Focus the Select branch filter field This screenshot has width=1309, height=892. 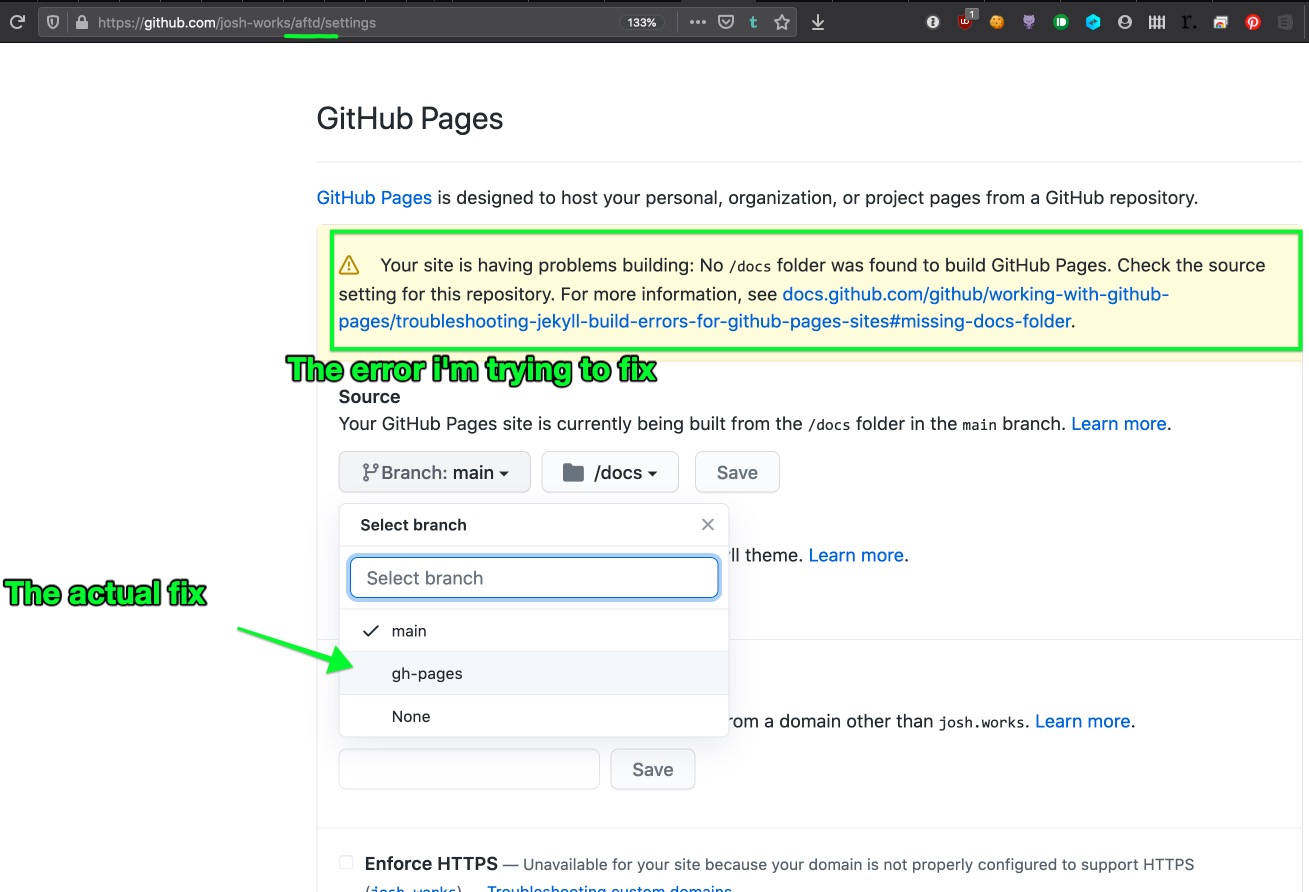534,578
